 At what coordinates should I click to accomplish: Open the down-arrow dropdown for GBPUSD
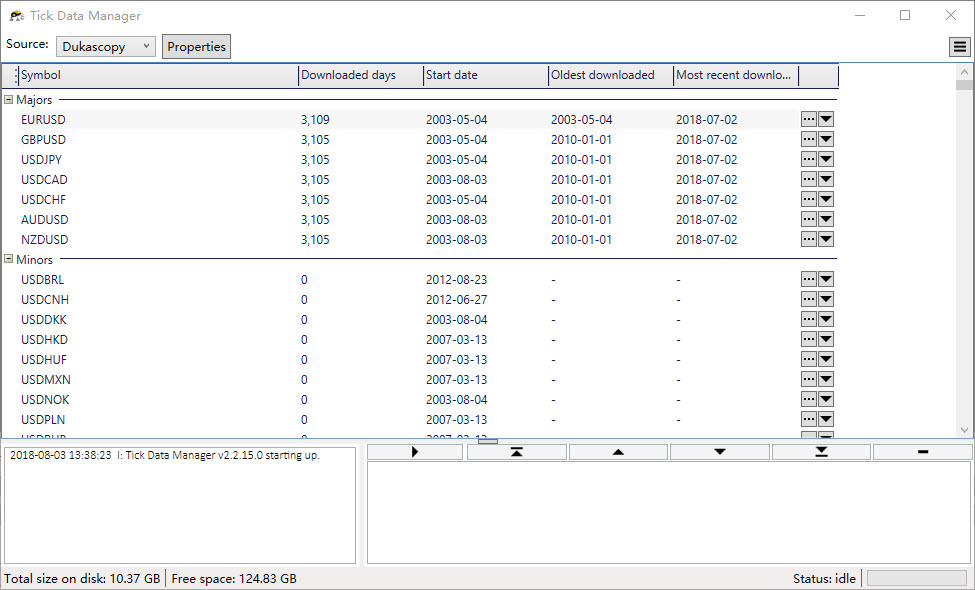(x=826, y=139)
